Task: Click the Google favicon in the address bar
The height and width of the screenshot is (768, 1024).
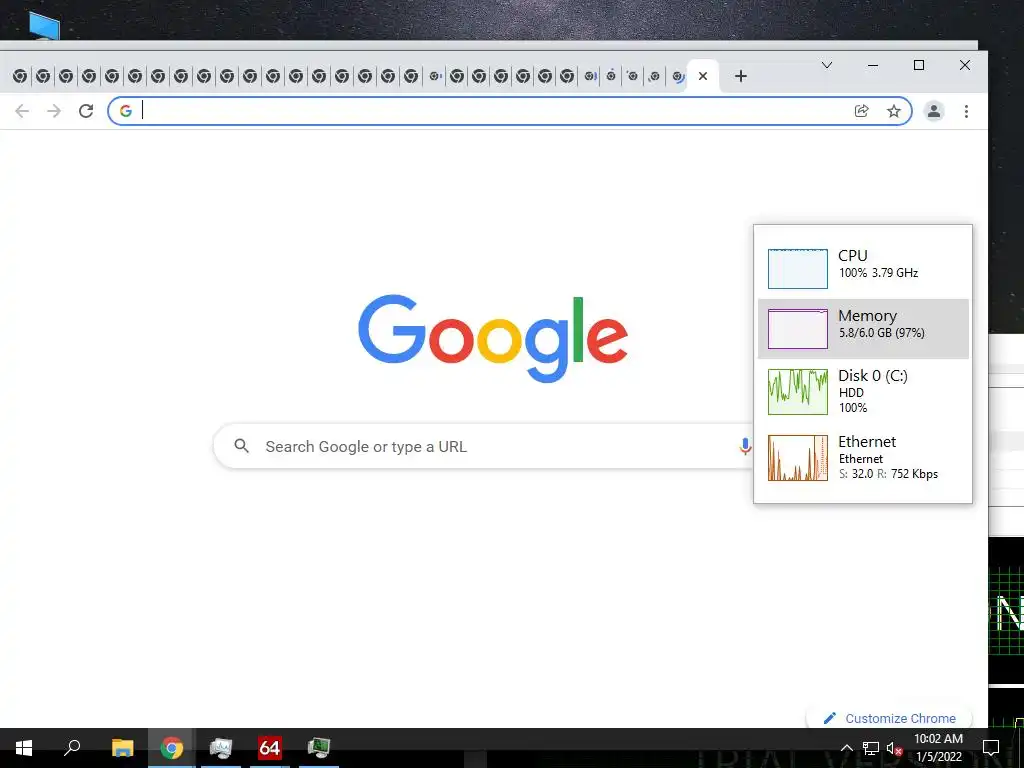Action: pyautogui.click(x=126, y=111)
